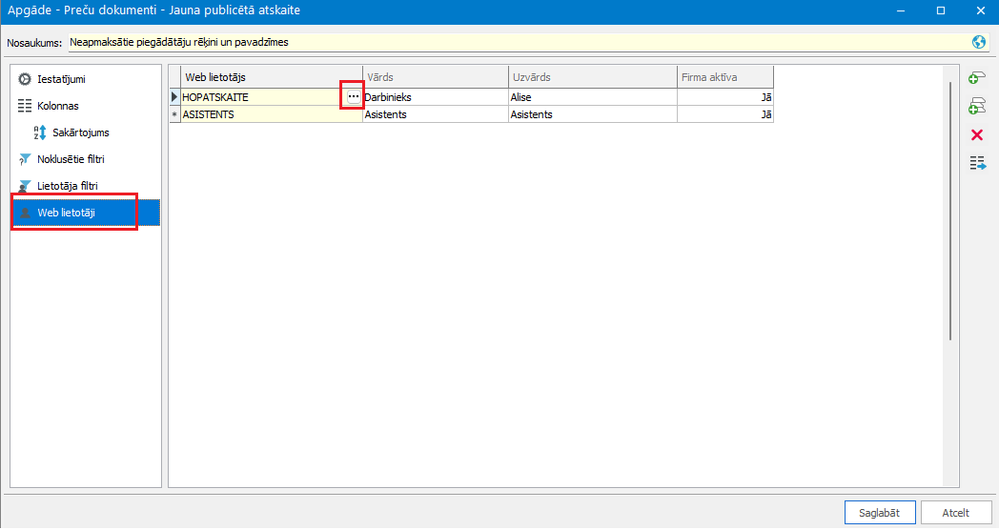Click the Asistents cell in Vārds column
The height and width of the screenshot is (530, 999).
point(435,115)
